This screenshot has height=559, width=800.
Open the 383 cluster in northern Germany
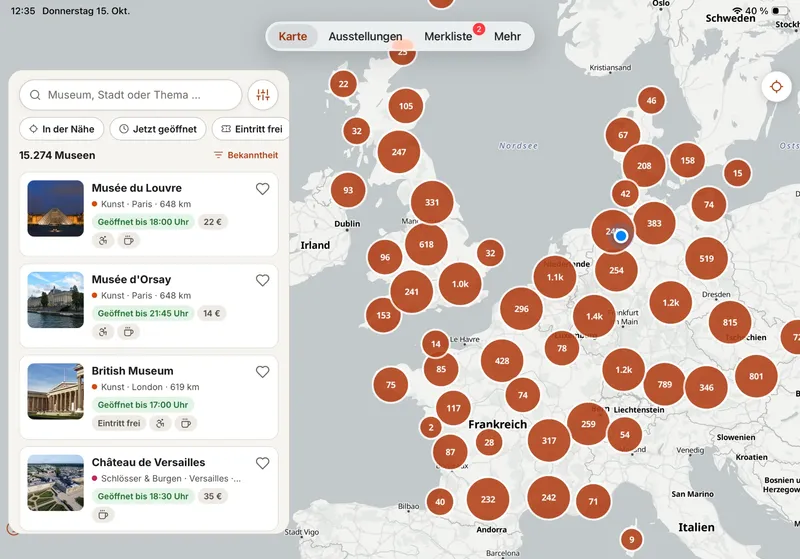point(654,223)
